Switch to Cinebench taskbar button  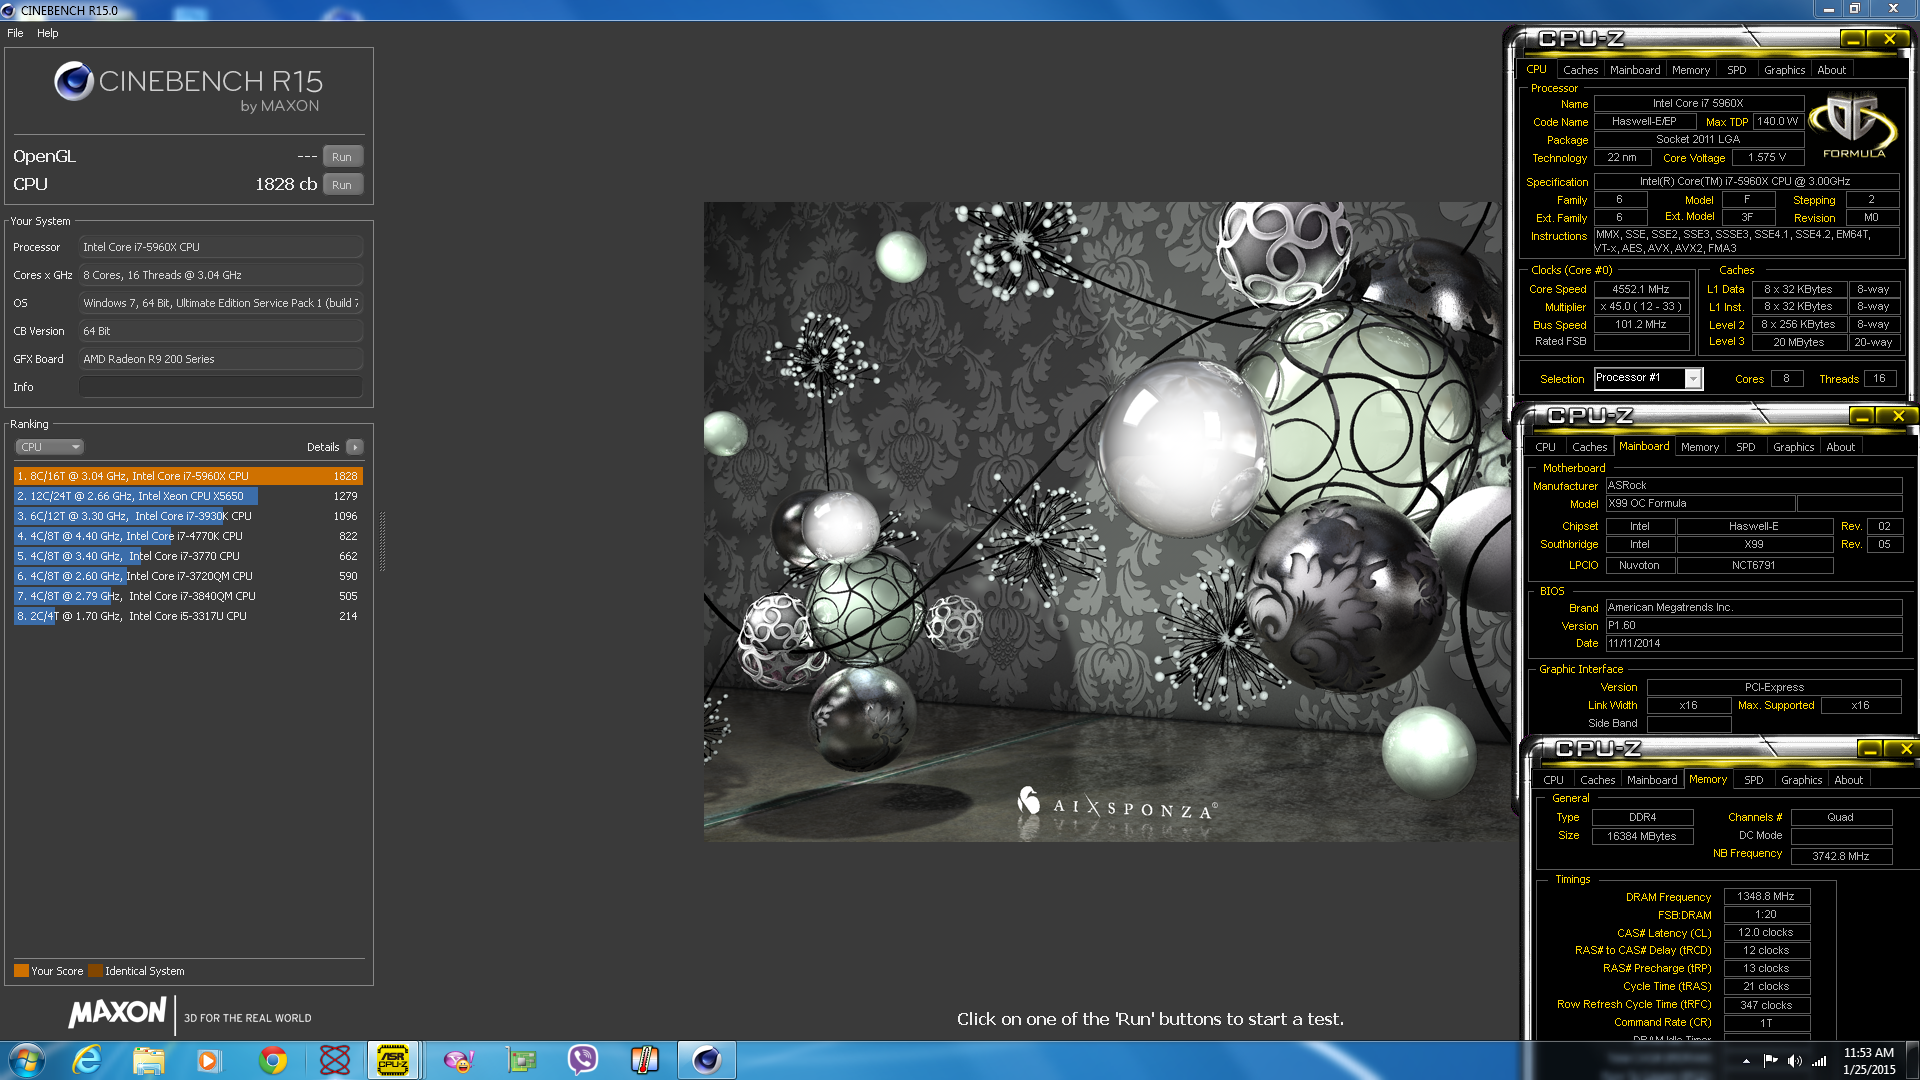(x=707, y=1060)
